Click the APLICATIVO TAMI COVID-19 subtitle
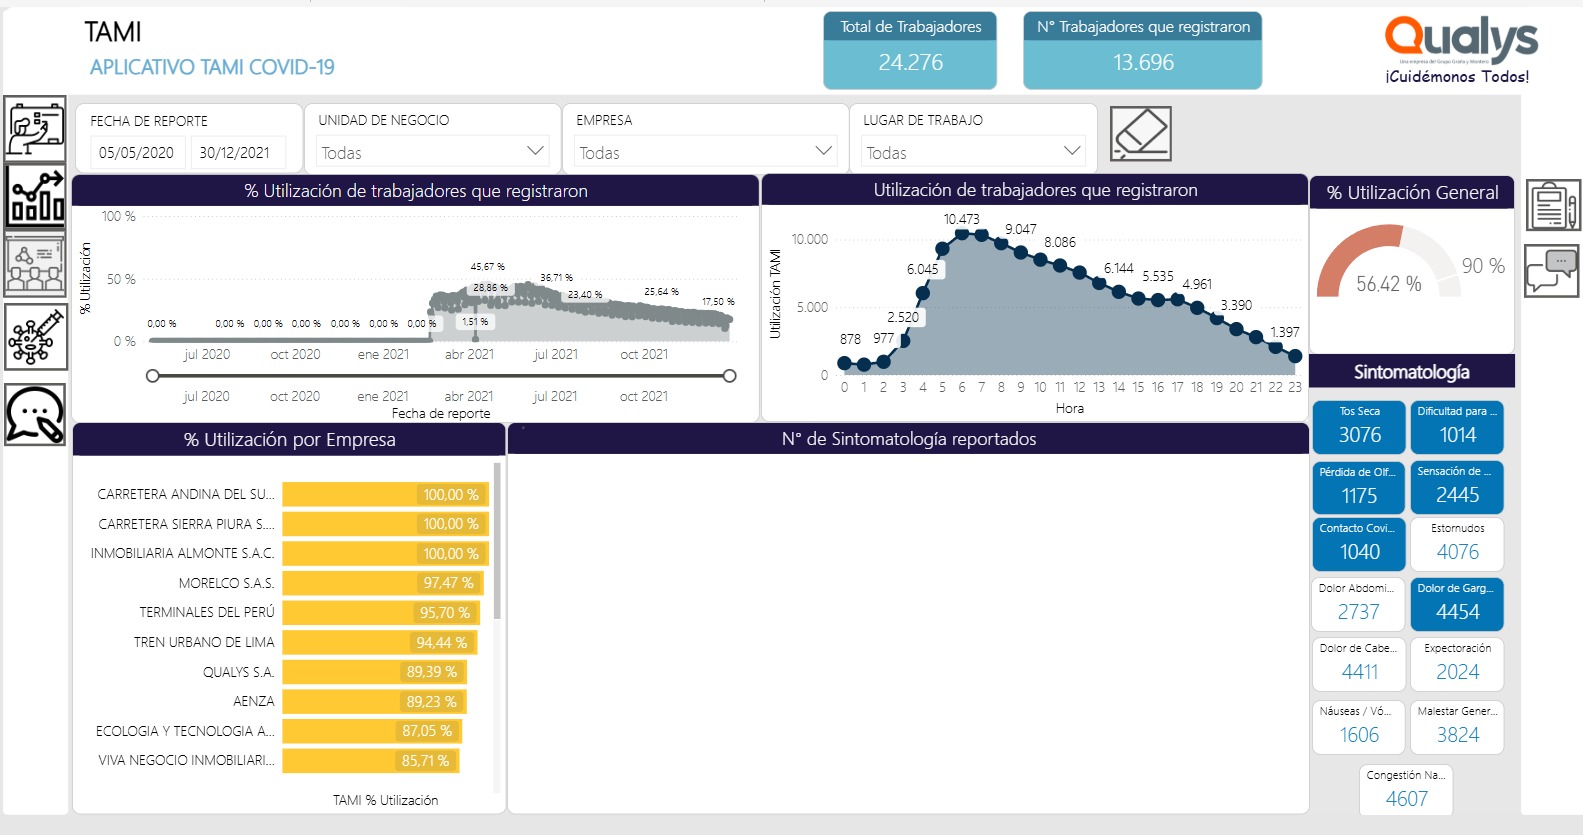Image resolution: width=1583 pixels, height=835 pixels. click(x=212, y=67)
